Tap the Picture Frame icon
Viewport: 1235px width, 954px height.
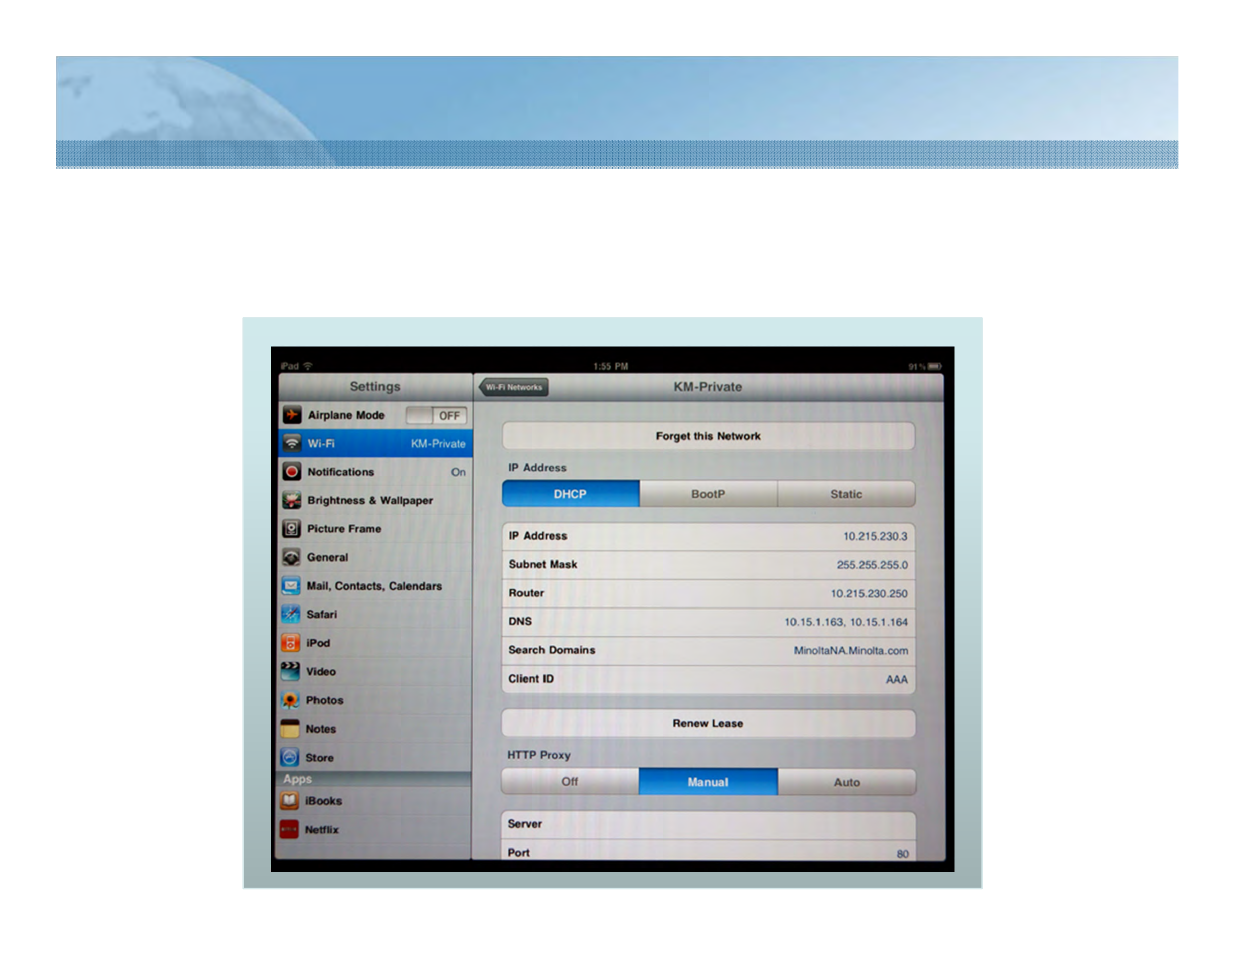pos(292,529)
